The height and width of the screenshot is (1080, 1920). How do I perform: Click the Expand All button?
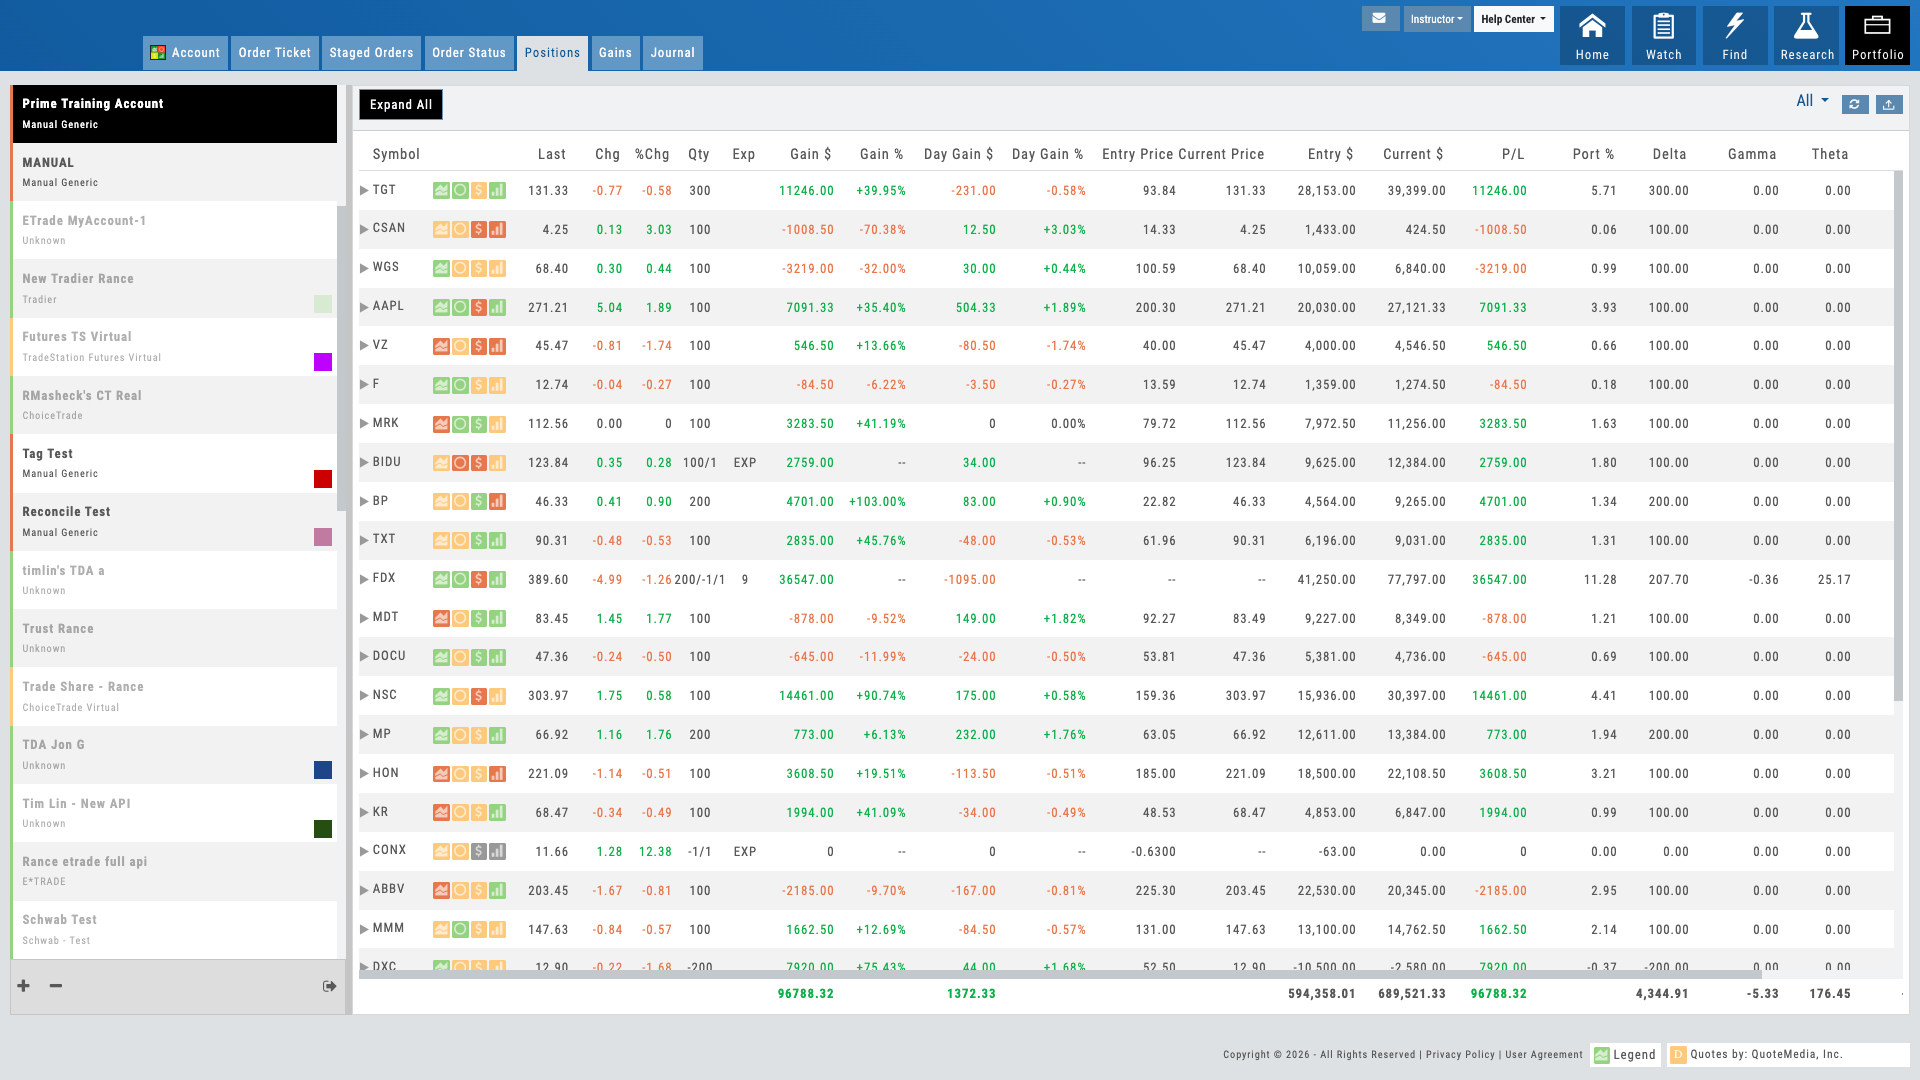(400, 104)
